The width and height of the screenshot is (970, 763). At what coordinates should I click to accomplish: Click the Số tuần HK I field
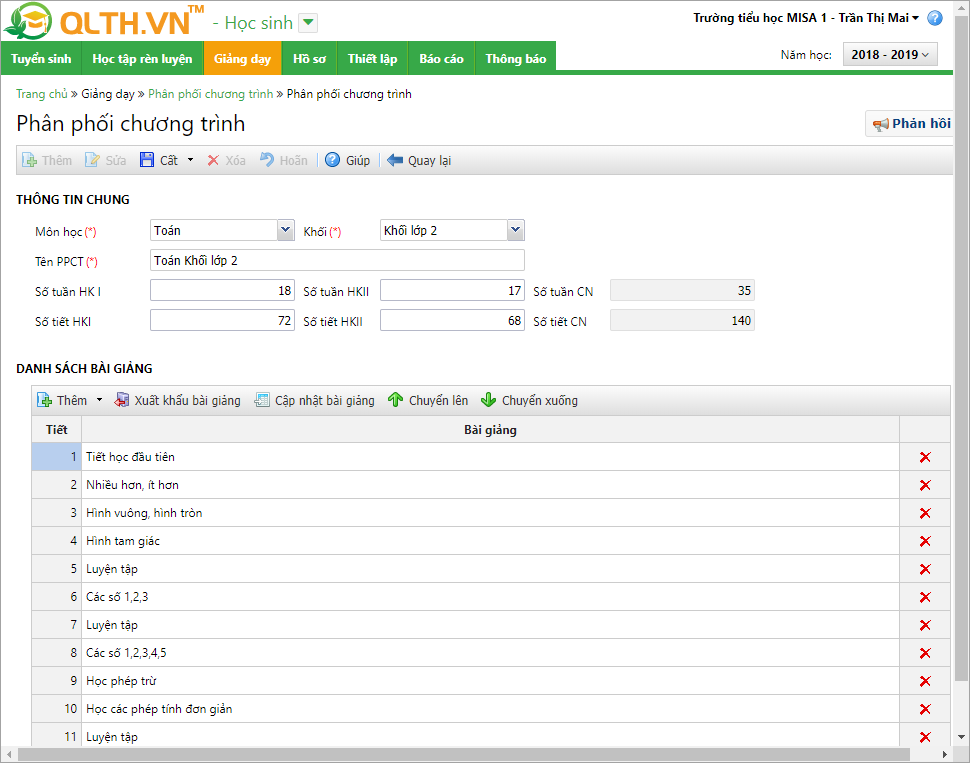pos(222,290)
